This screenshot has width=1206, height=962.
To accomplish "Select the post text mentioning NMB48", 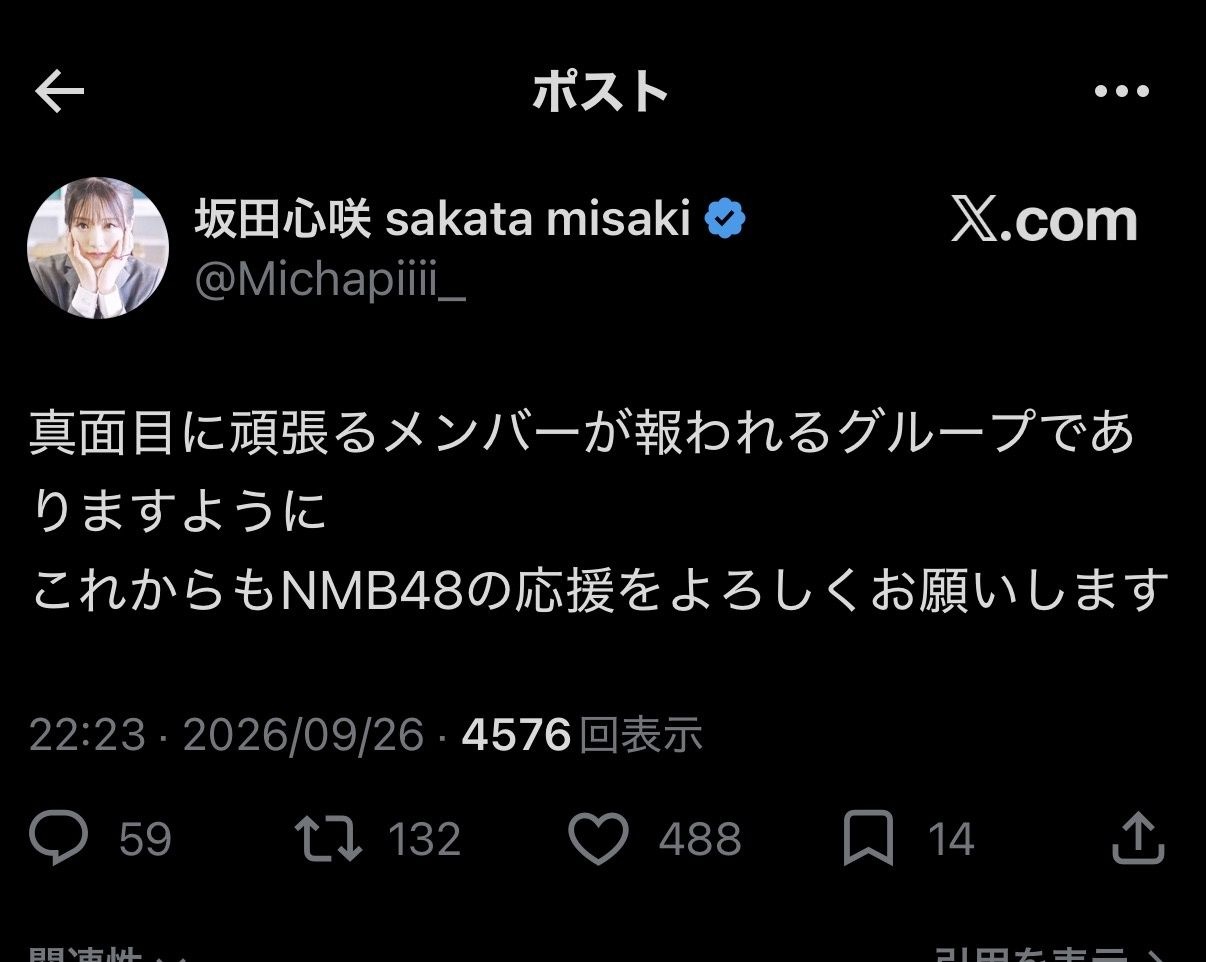I will [x=600, y=512].
